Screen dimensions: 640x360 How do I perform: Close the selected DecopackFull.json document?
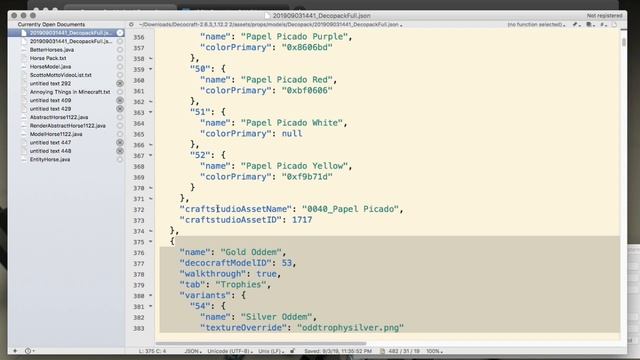120,33
